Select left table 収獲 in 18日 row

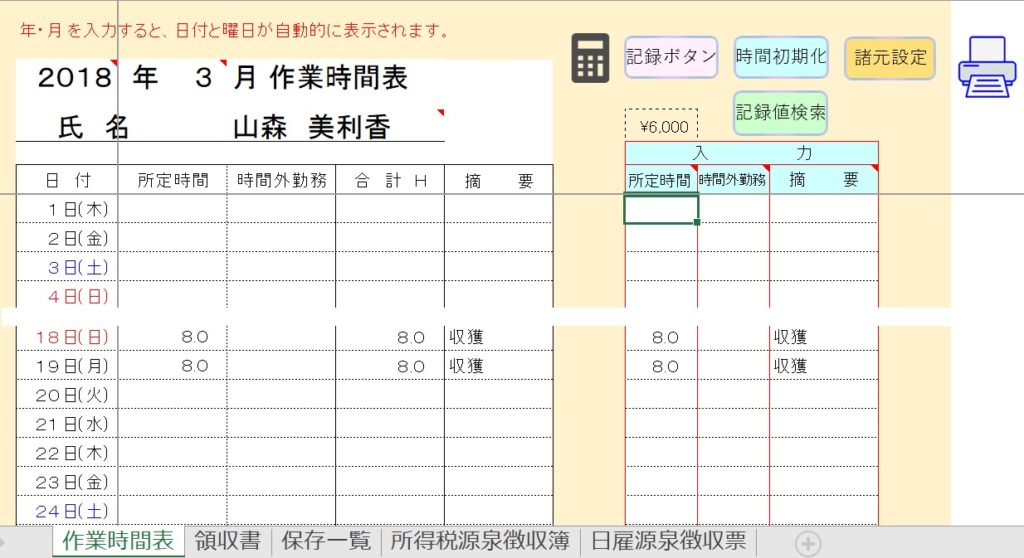(x=499, y=337)
